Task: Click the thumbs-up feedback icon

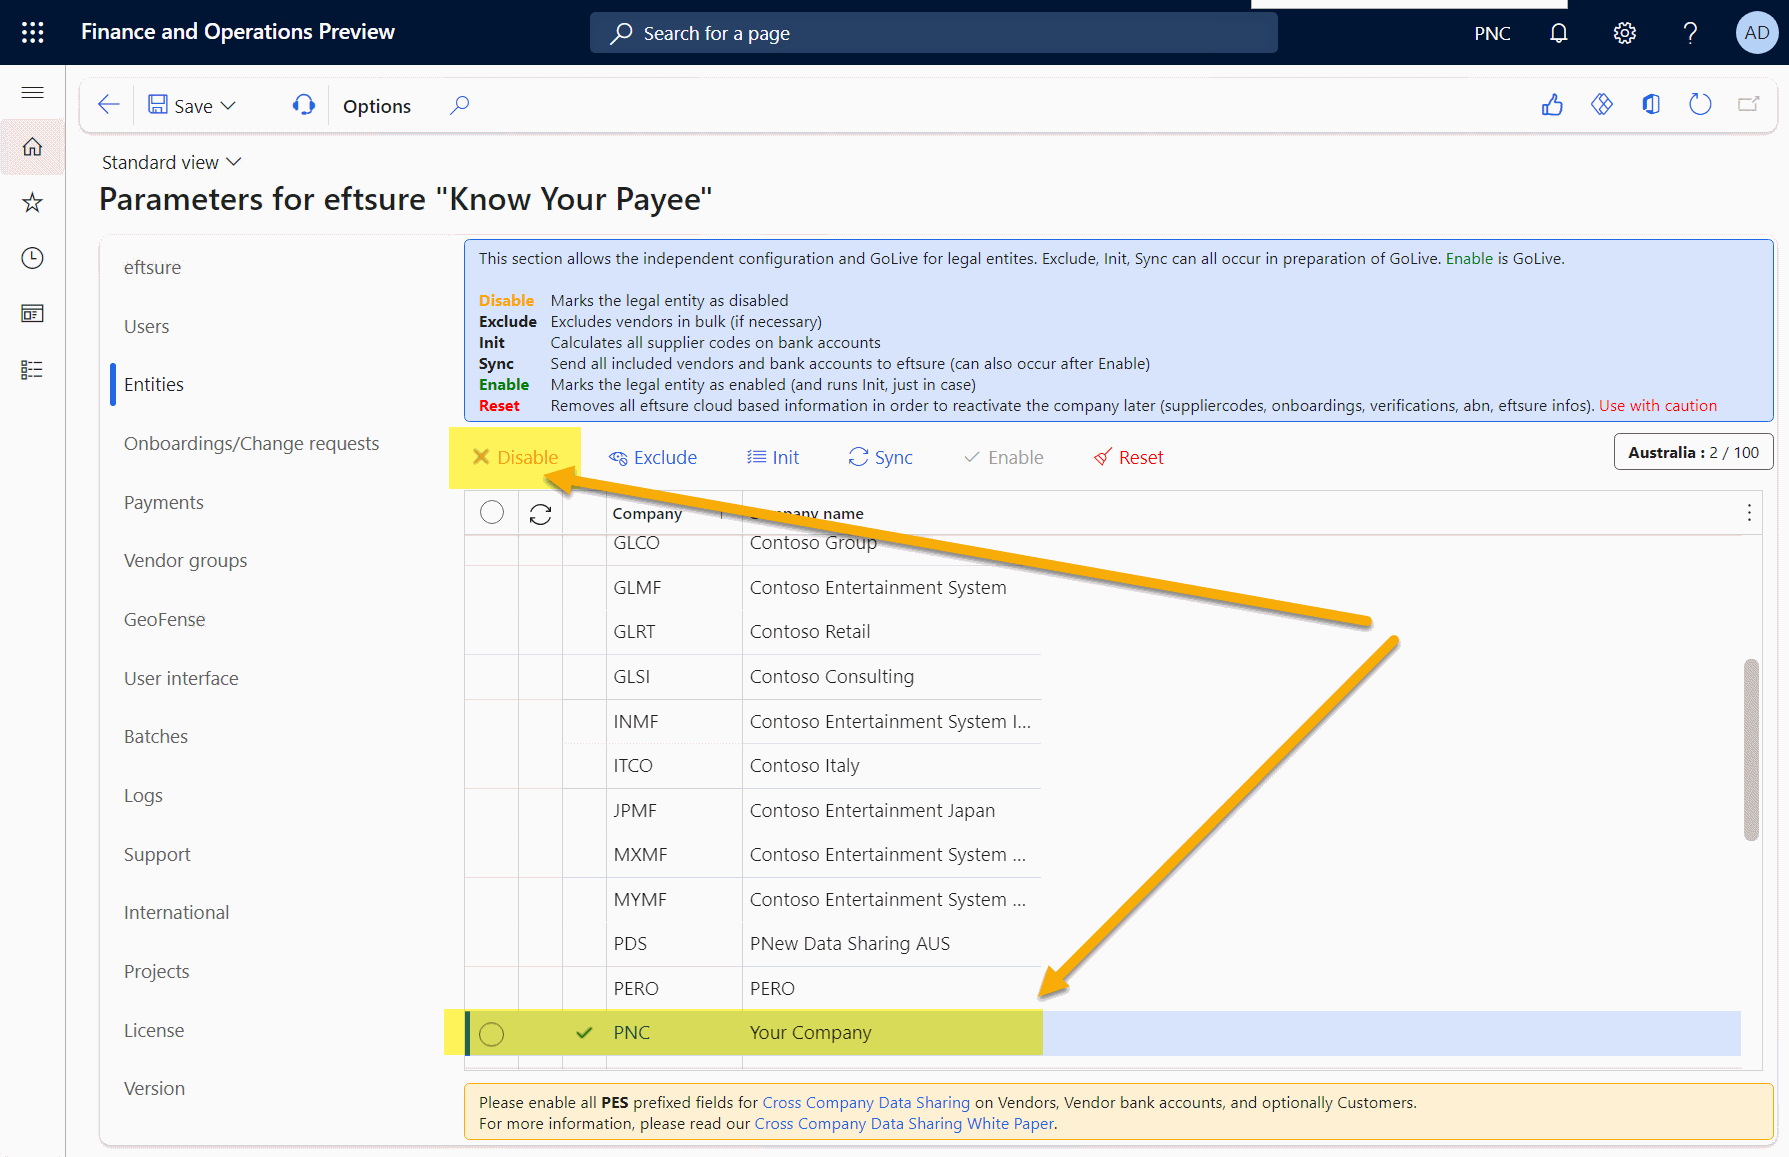Action: [1552, 104]
